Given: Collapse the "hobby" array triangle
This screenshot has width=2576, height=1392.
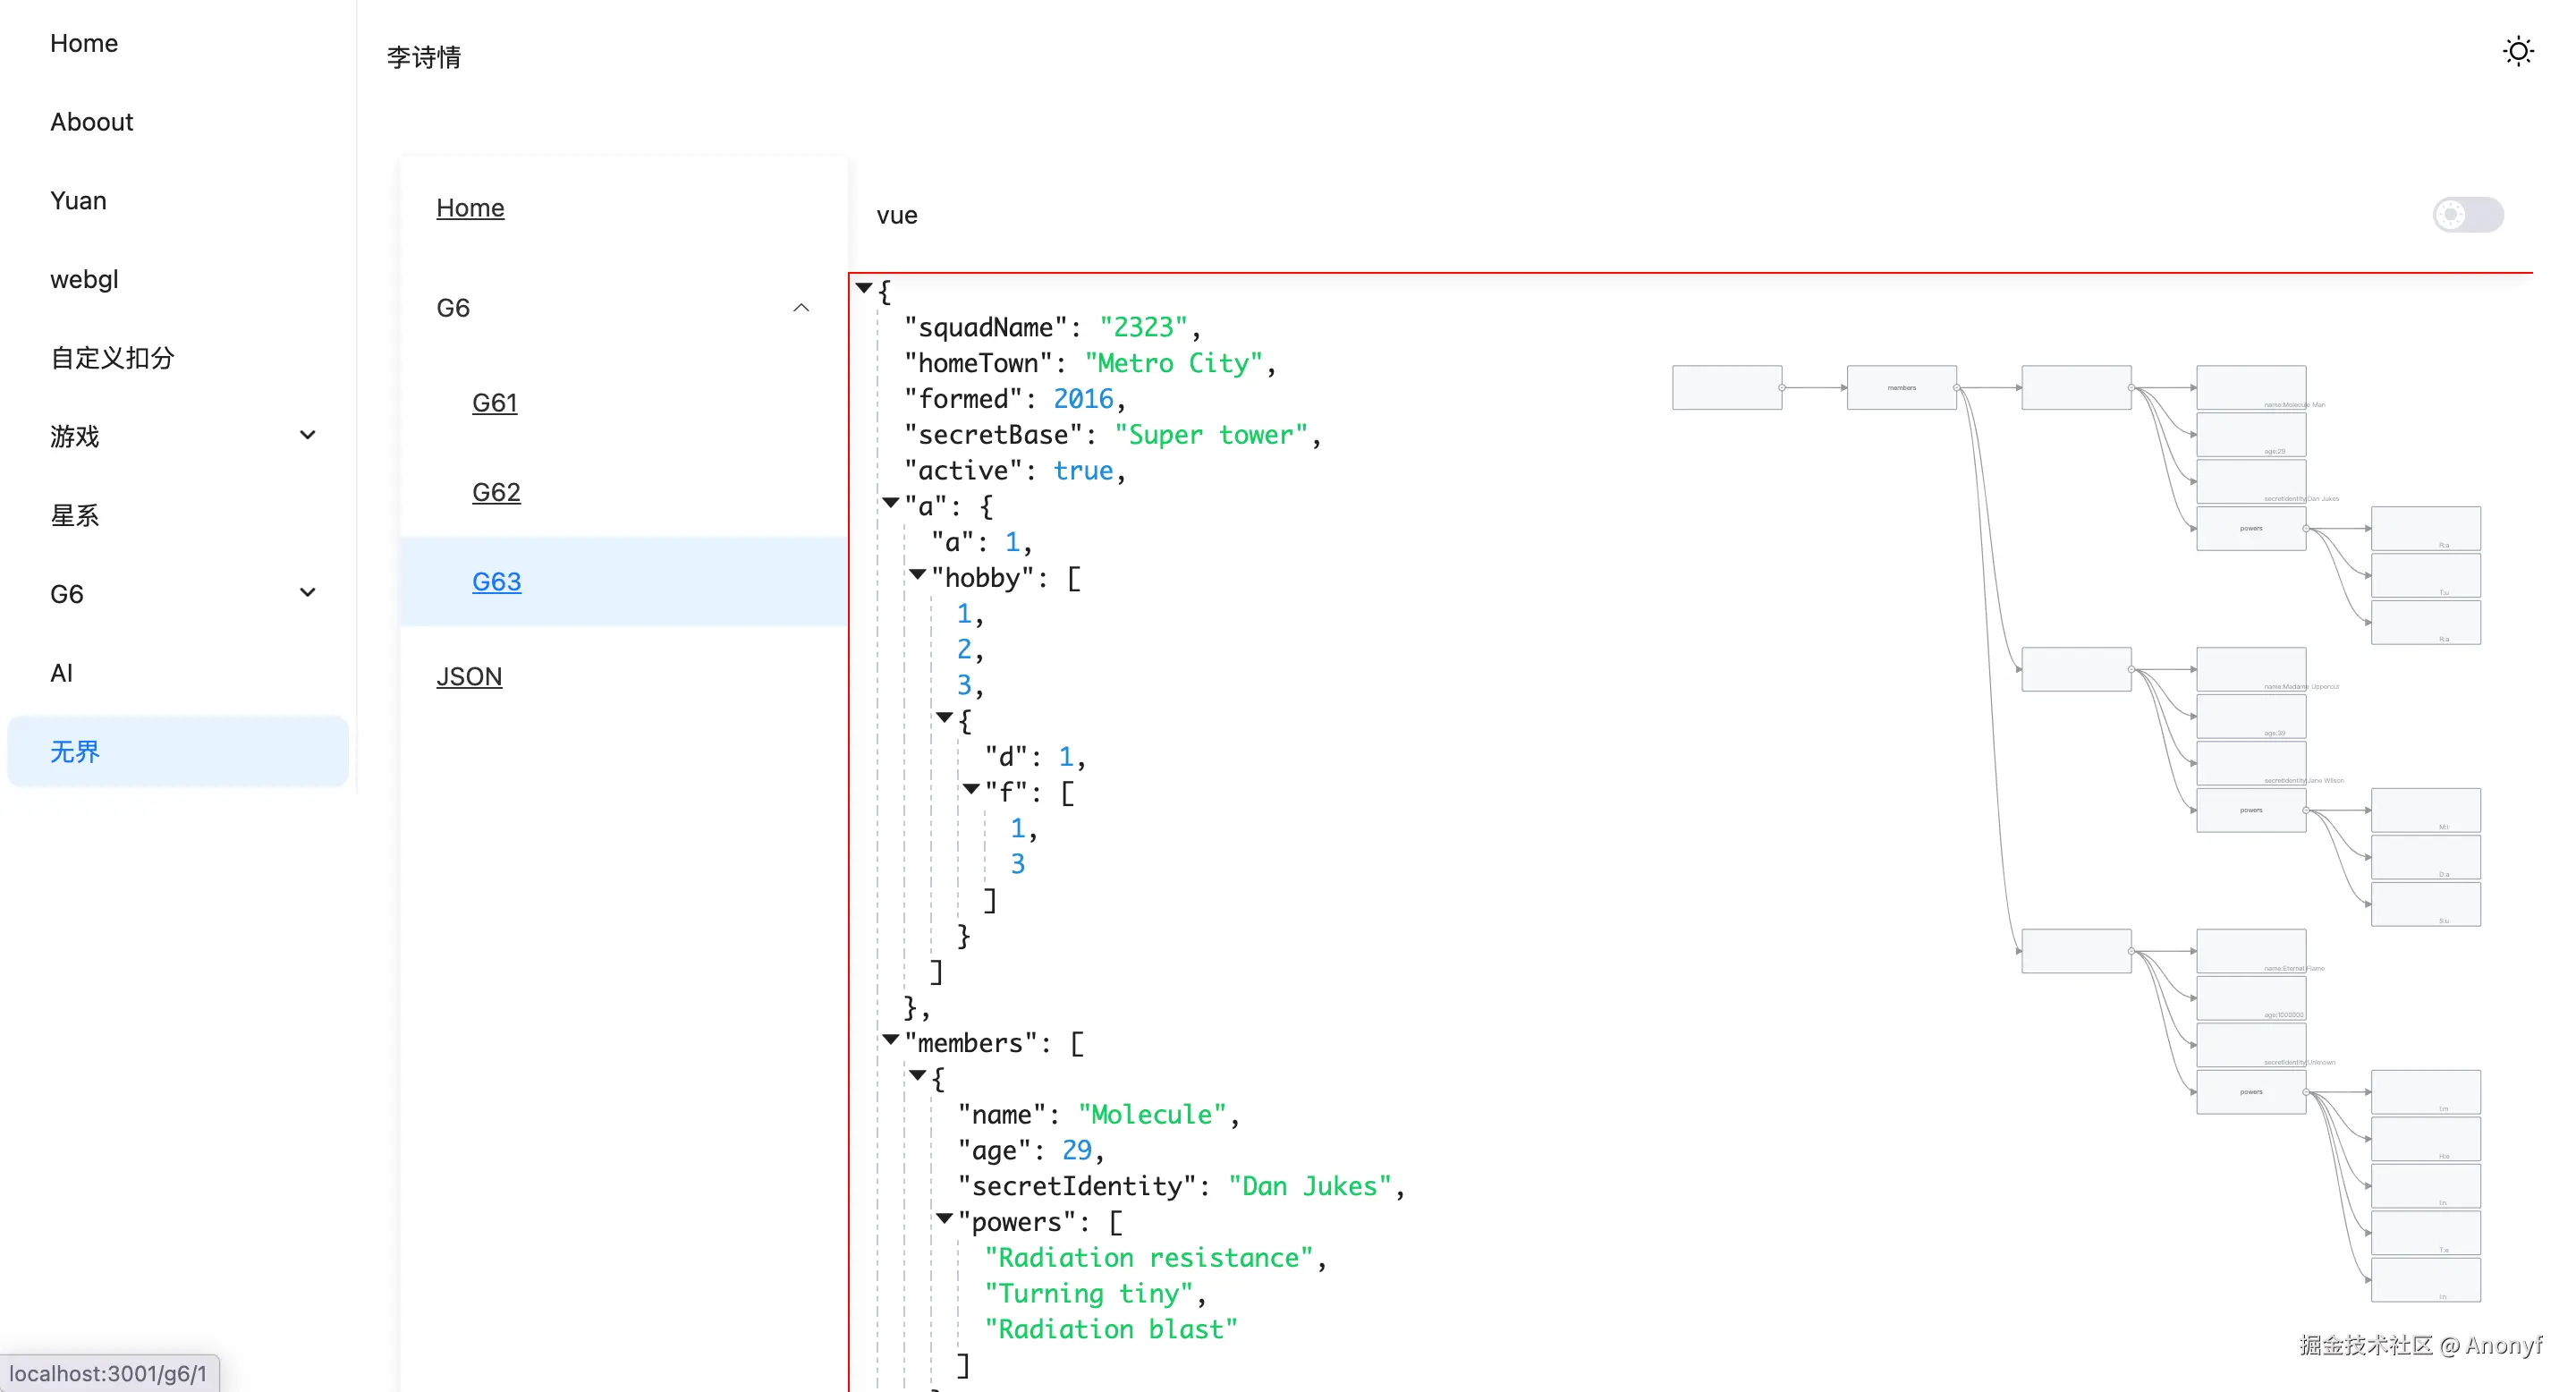Looking at the screenshot, I should pos(917,574).
